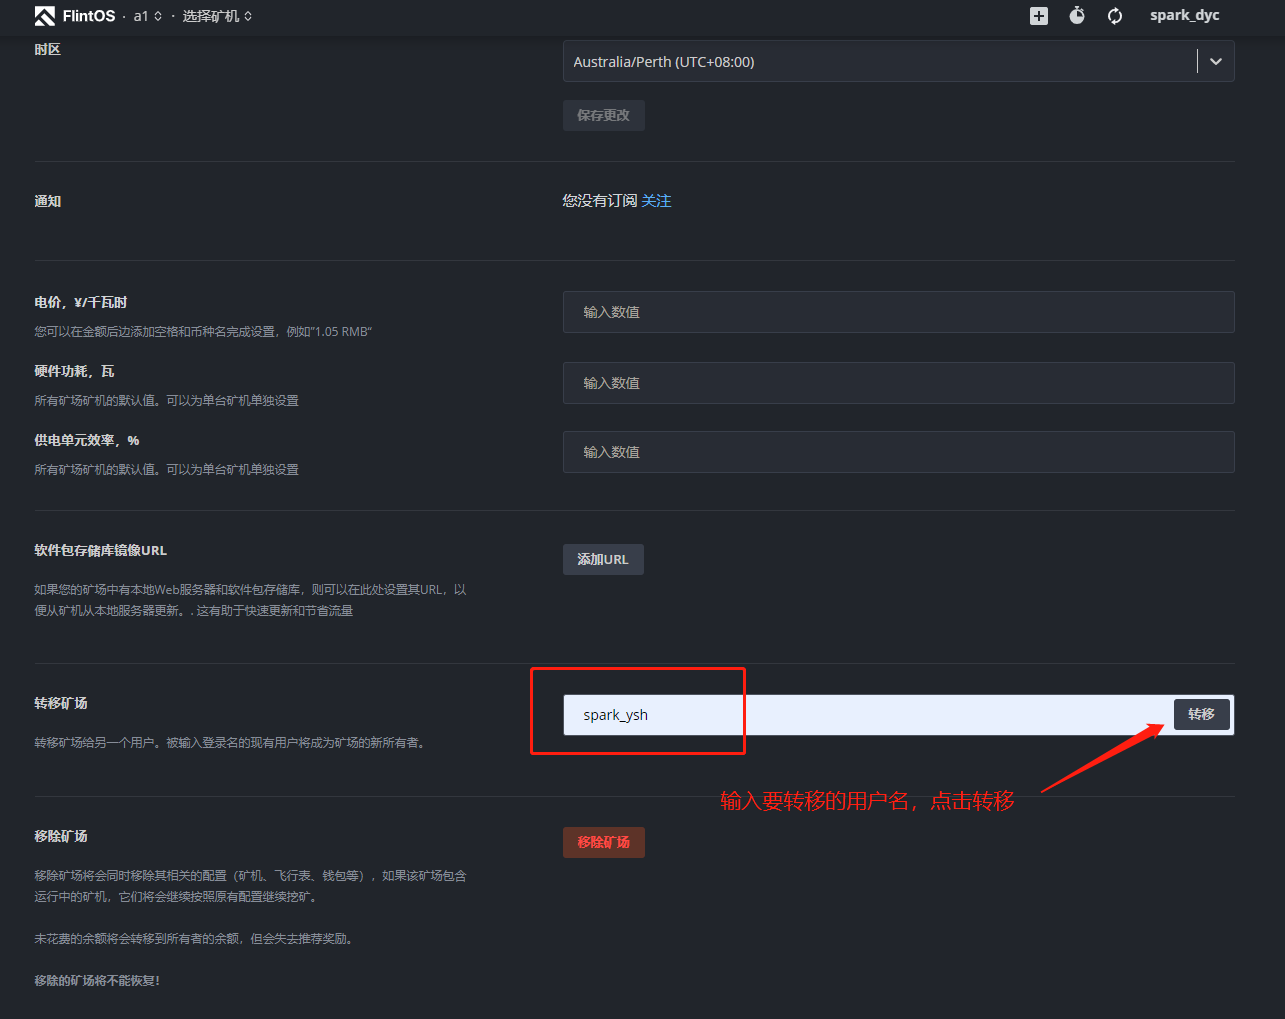
Task: Open the spark_dyc account menu
Action: pos(1184,16)
